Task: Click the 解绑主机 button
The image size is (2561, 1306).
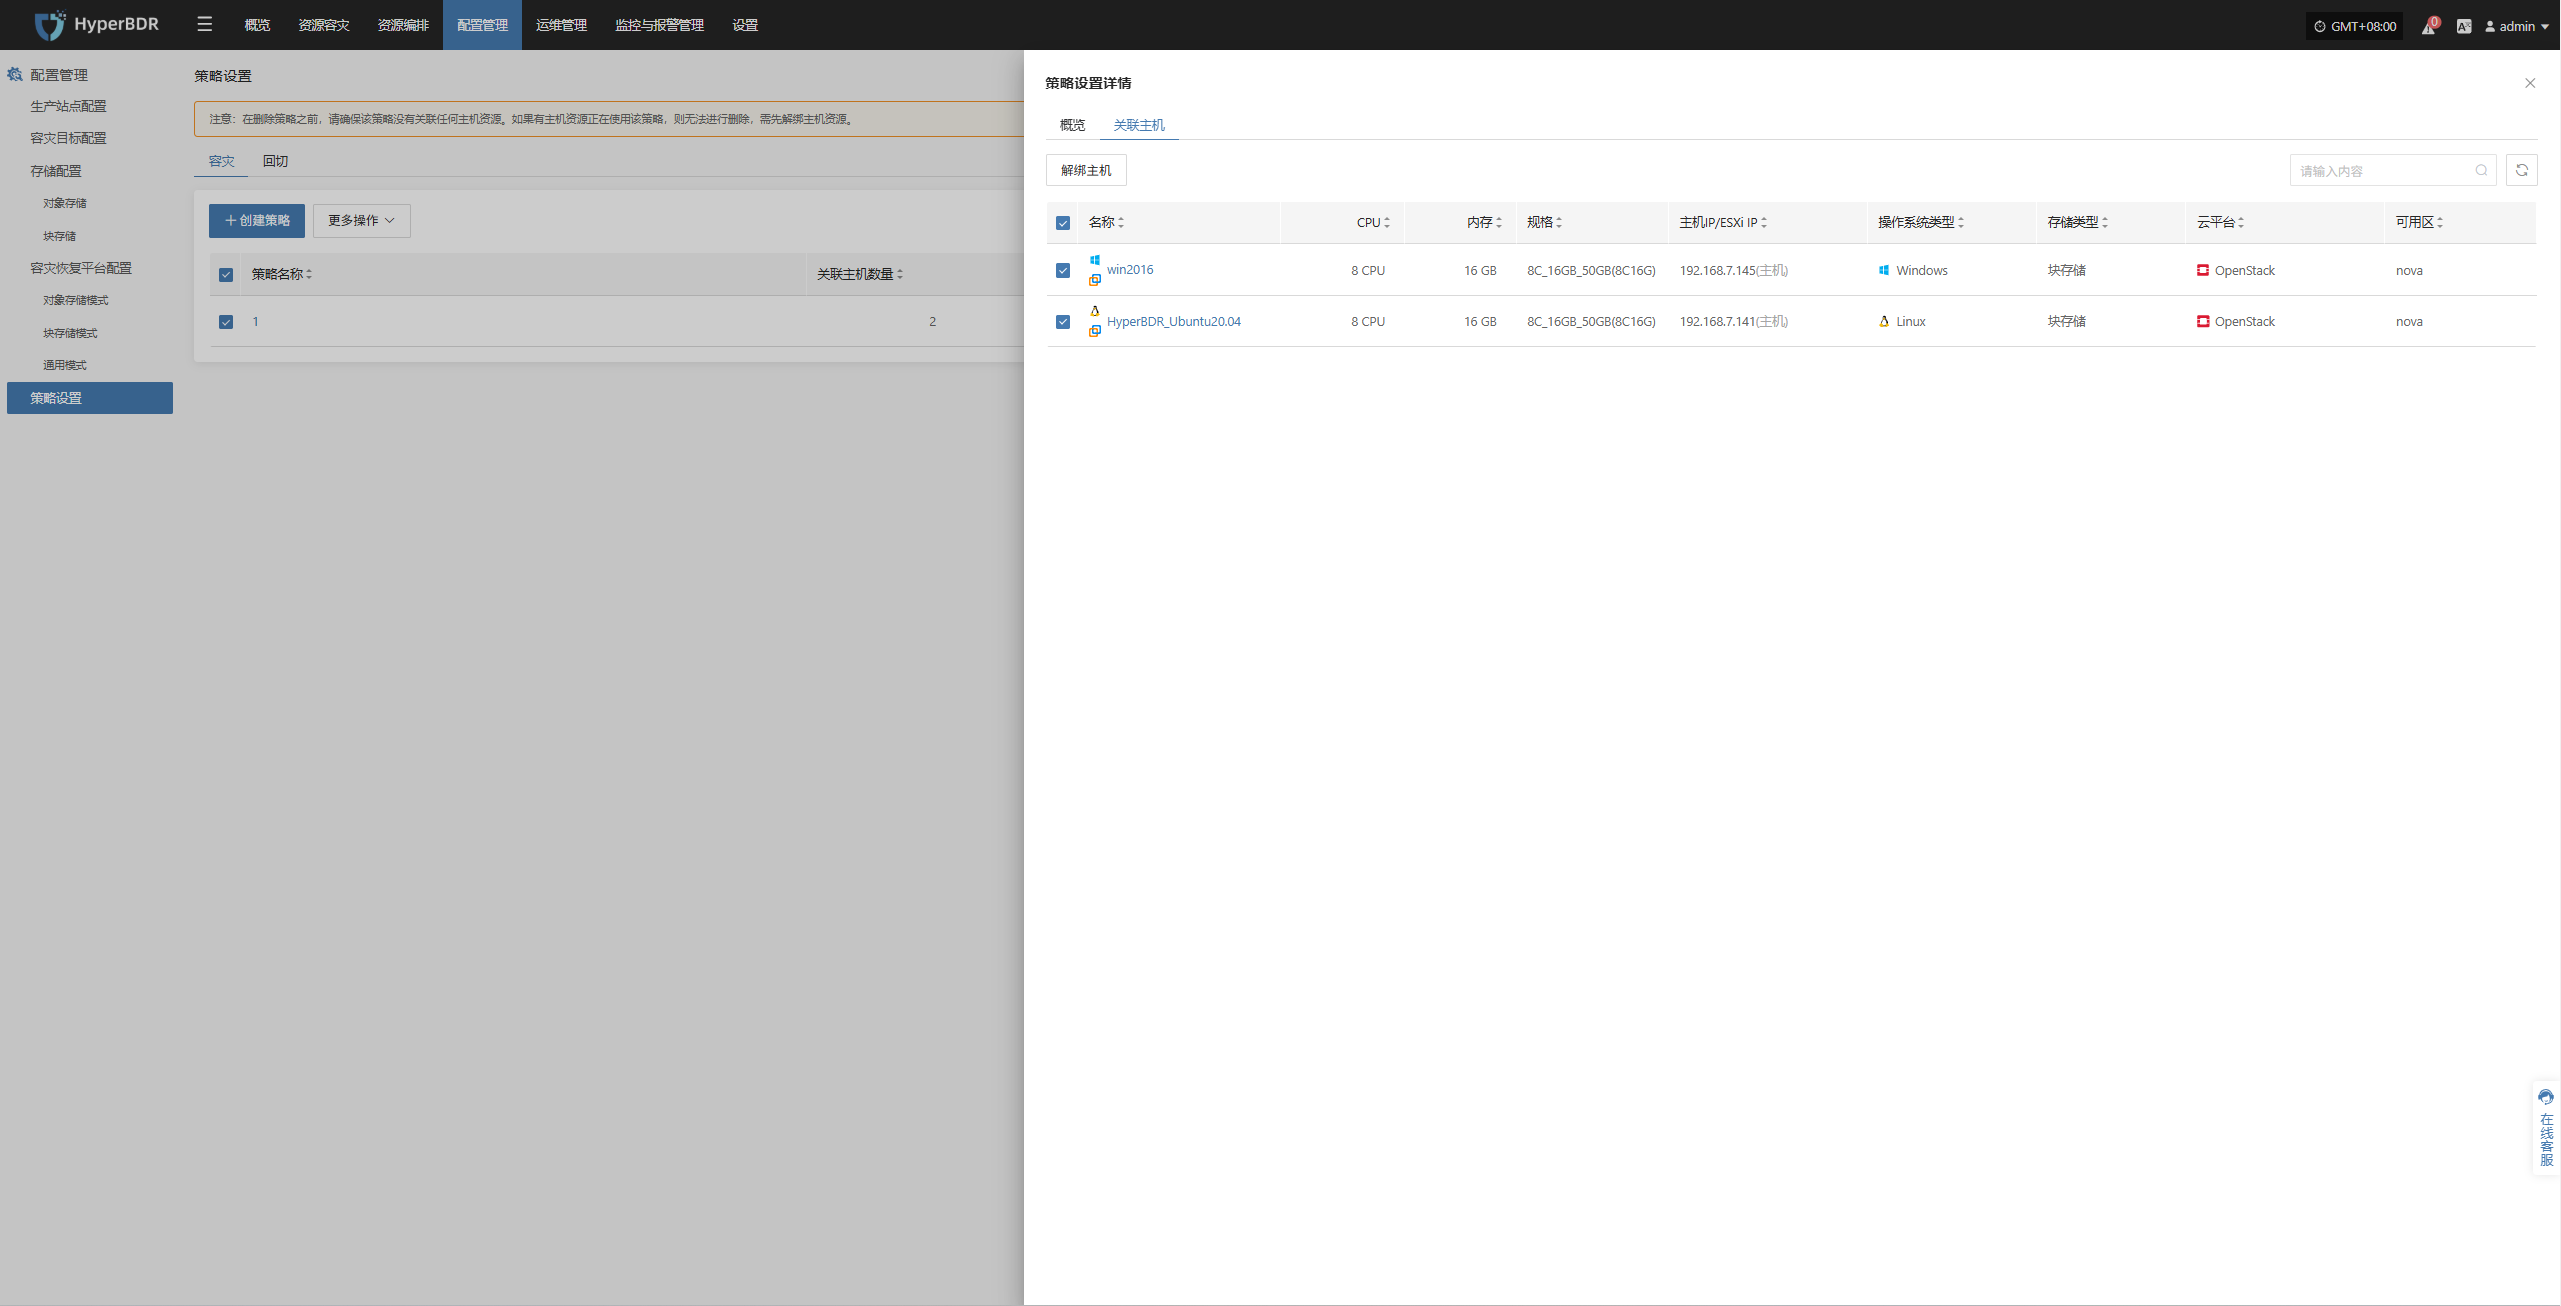Action: pos(1086,170)
